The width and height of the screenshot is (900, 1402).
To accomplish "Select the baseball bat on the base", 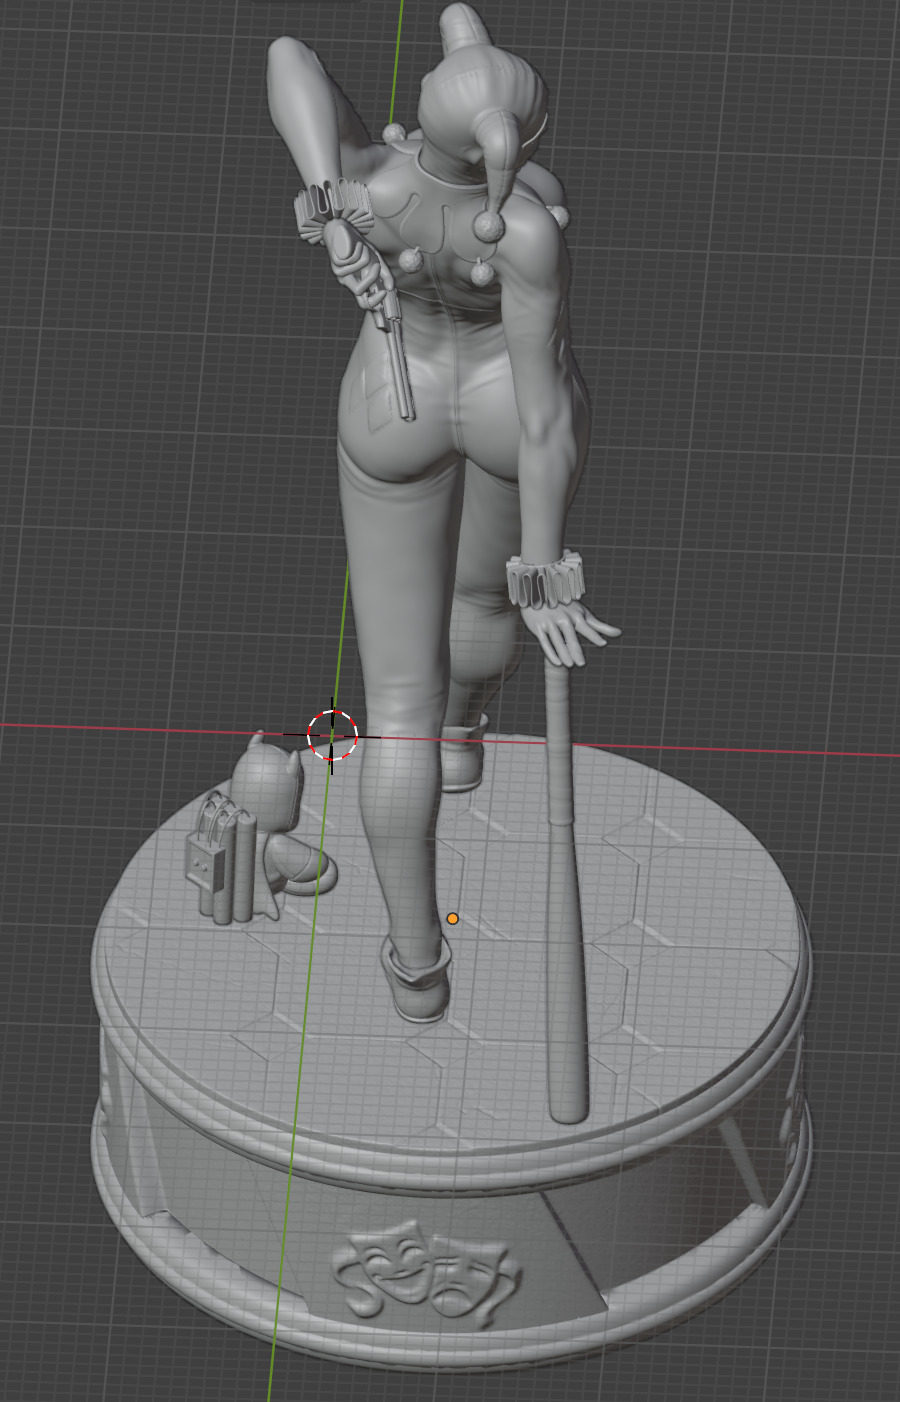I will 565,890.
